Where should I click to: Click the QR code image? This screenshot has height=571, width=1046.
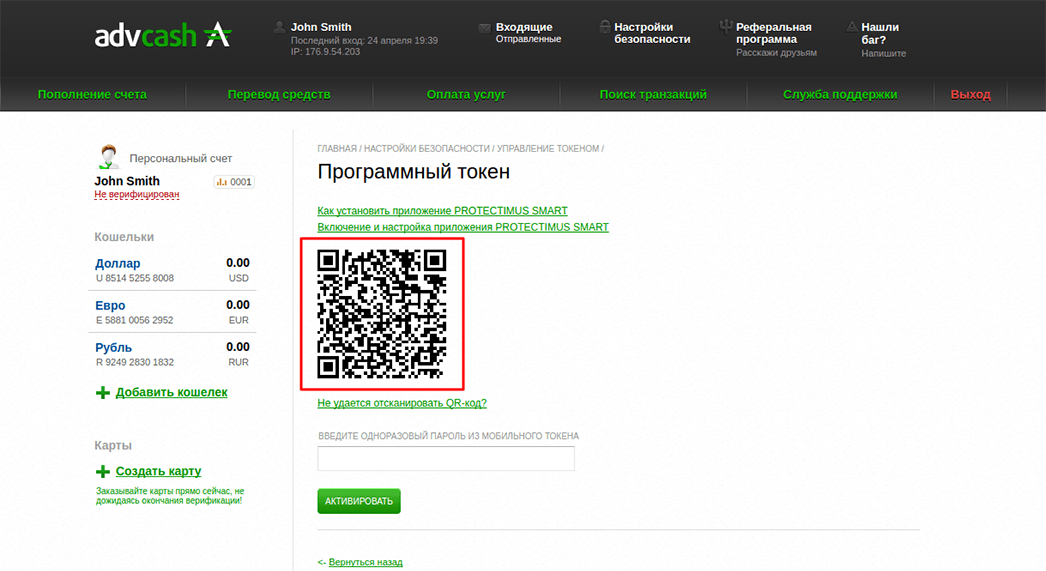(x=382, y=314)
